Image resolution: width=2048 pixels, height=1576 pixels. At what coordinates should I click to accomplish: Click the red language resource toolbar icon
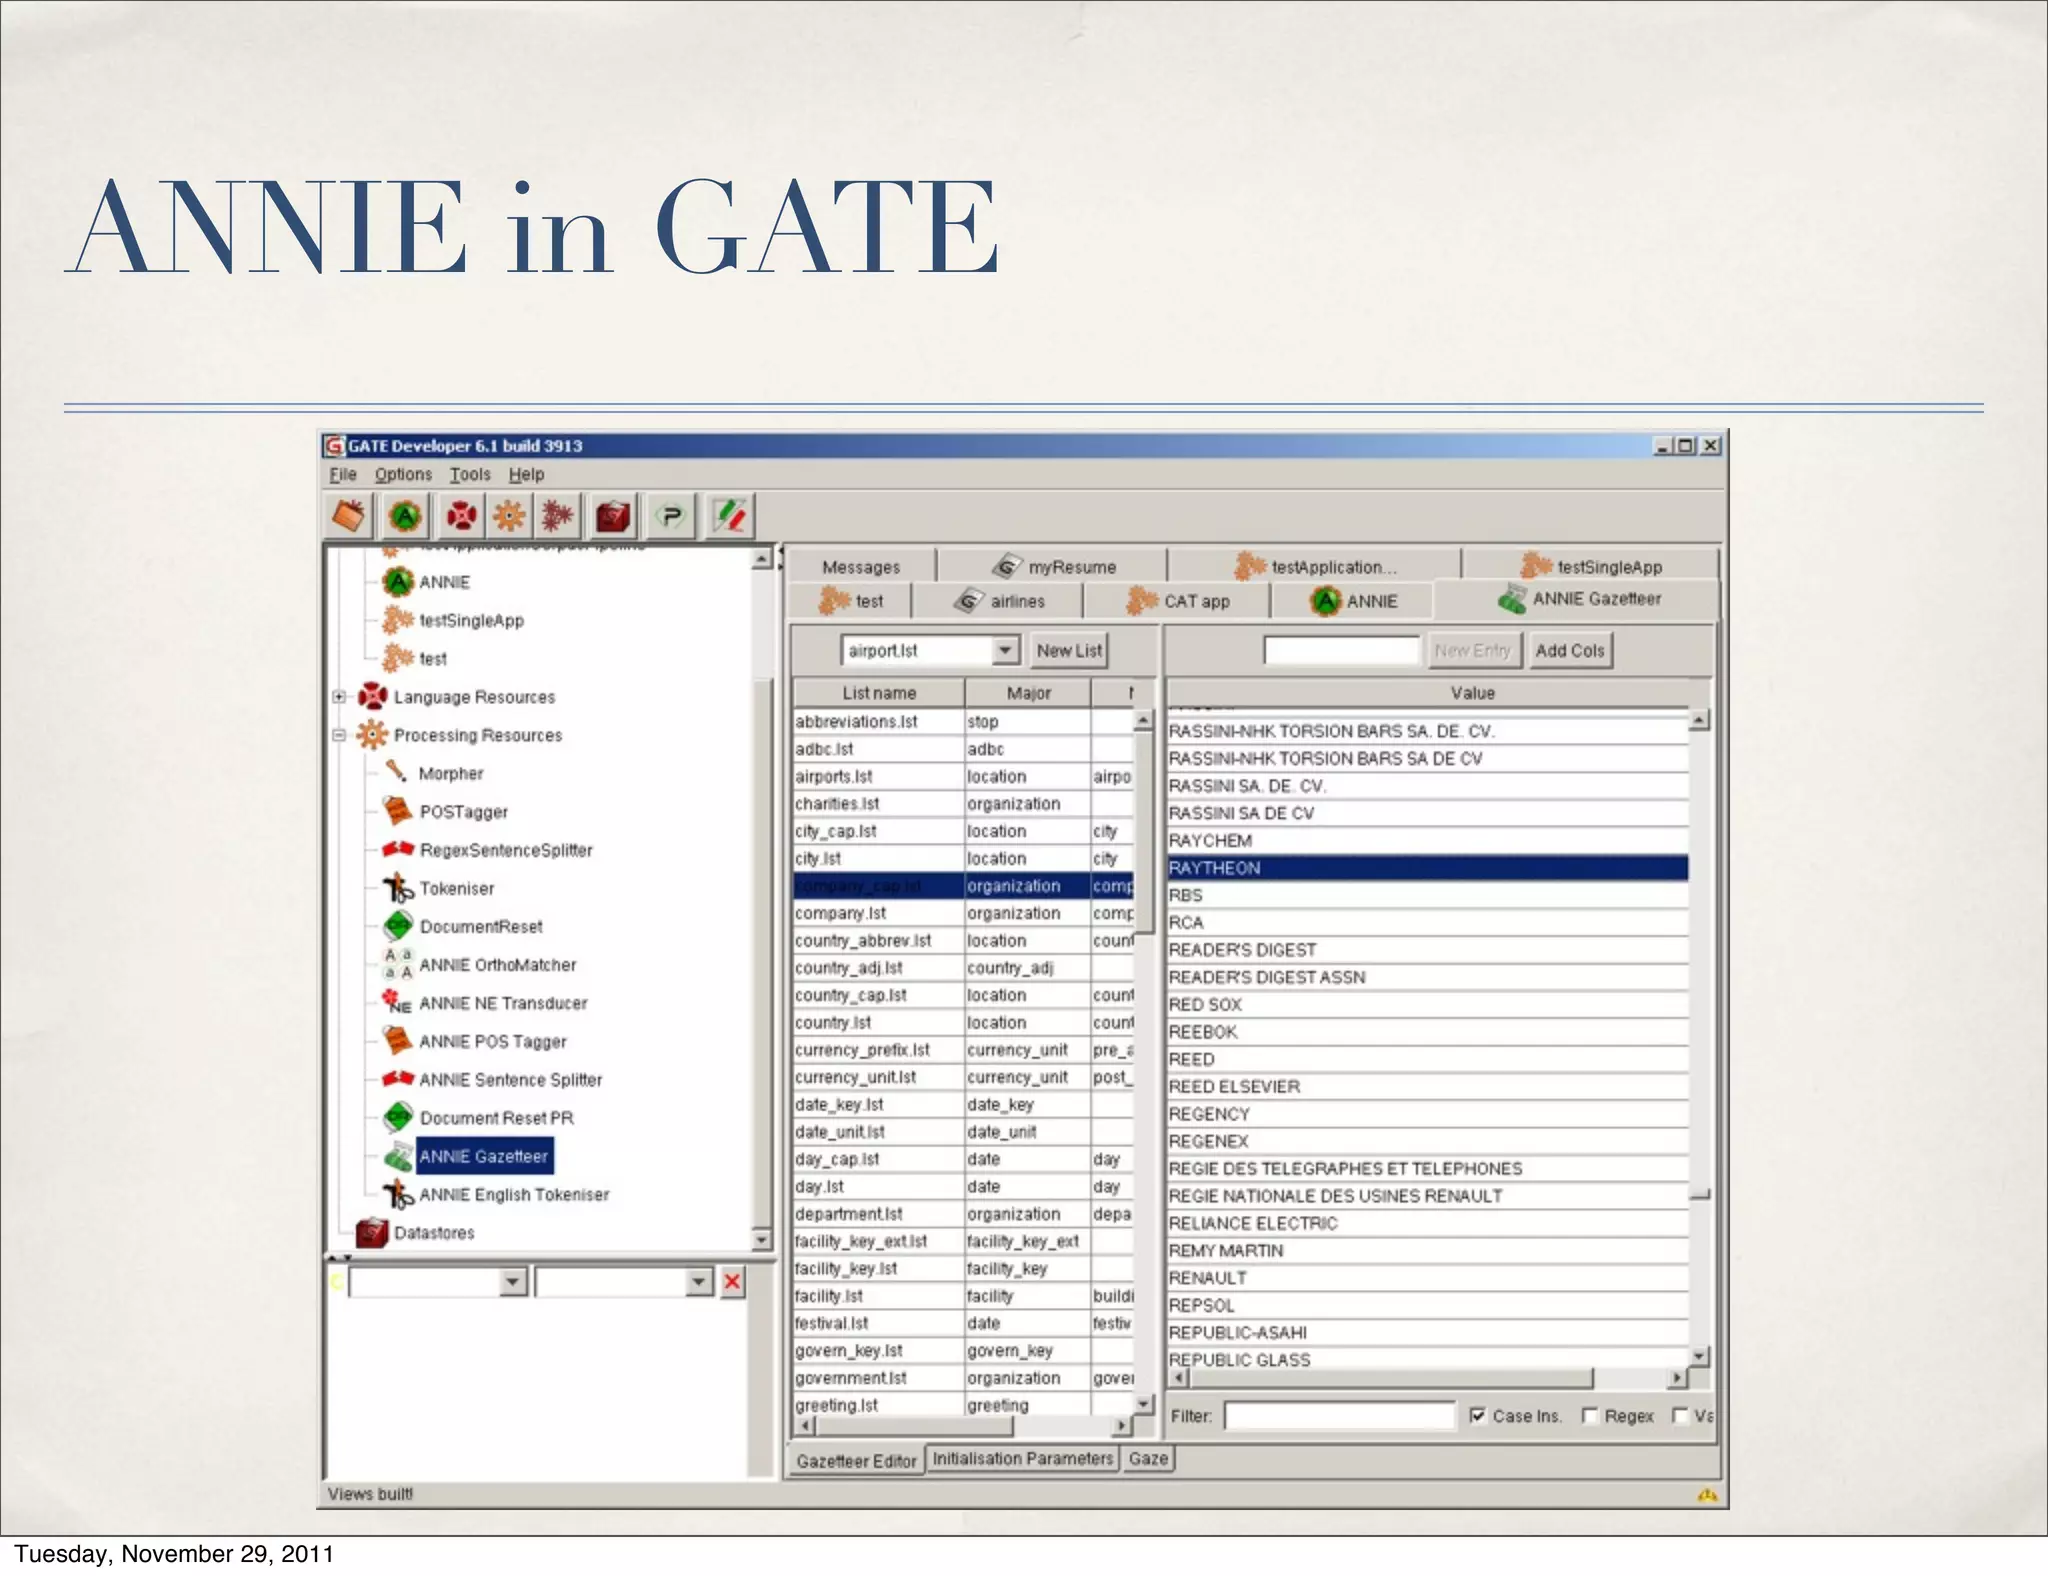461,517
